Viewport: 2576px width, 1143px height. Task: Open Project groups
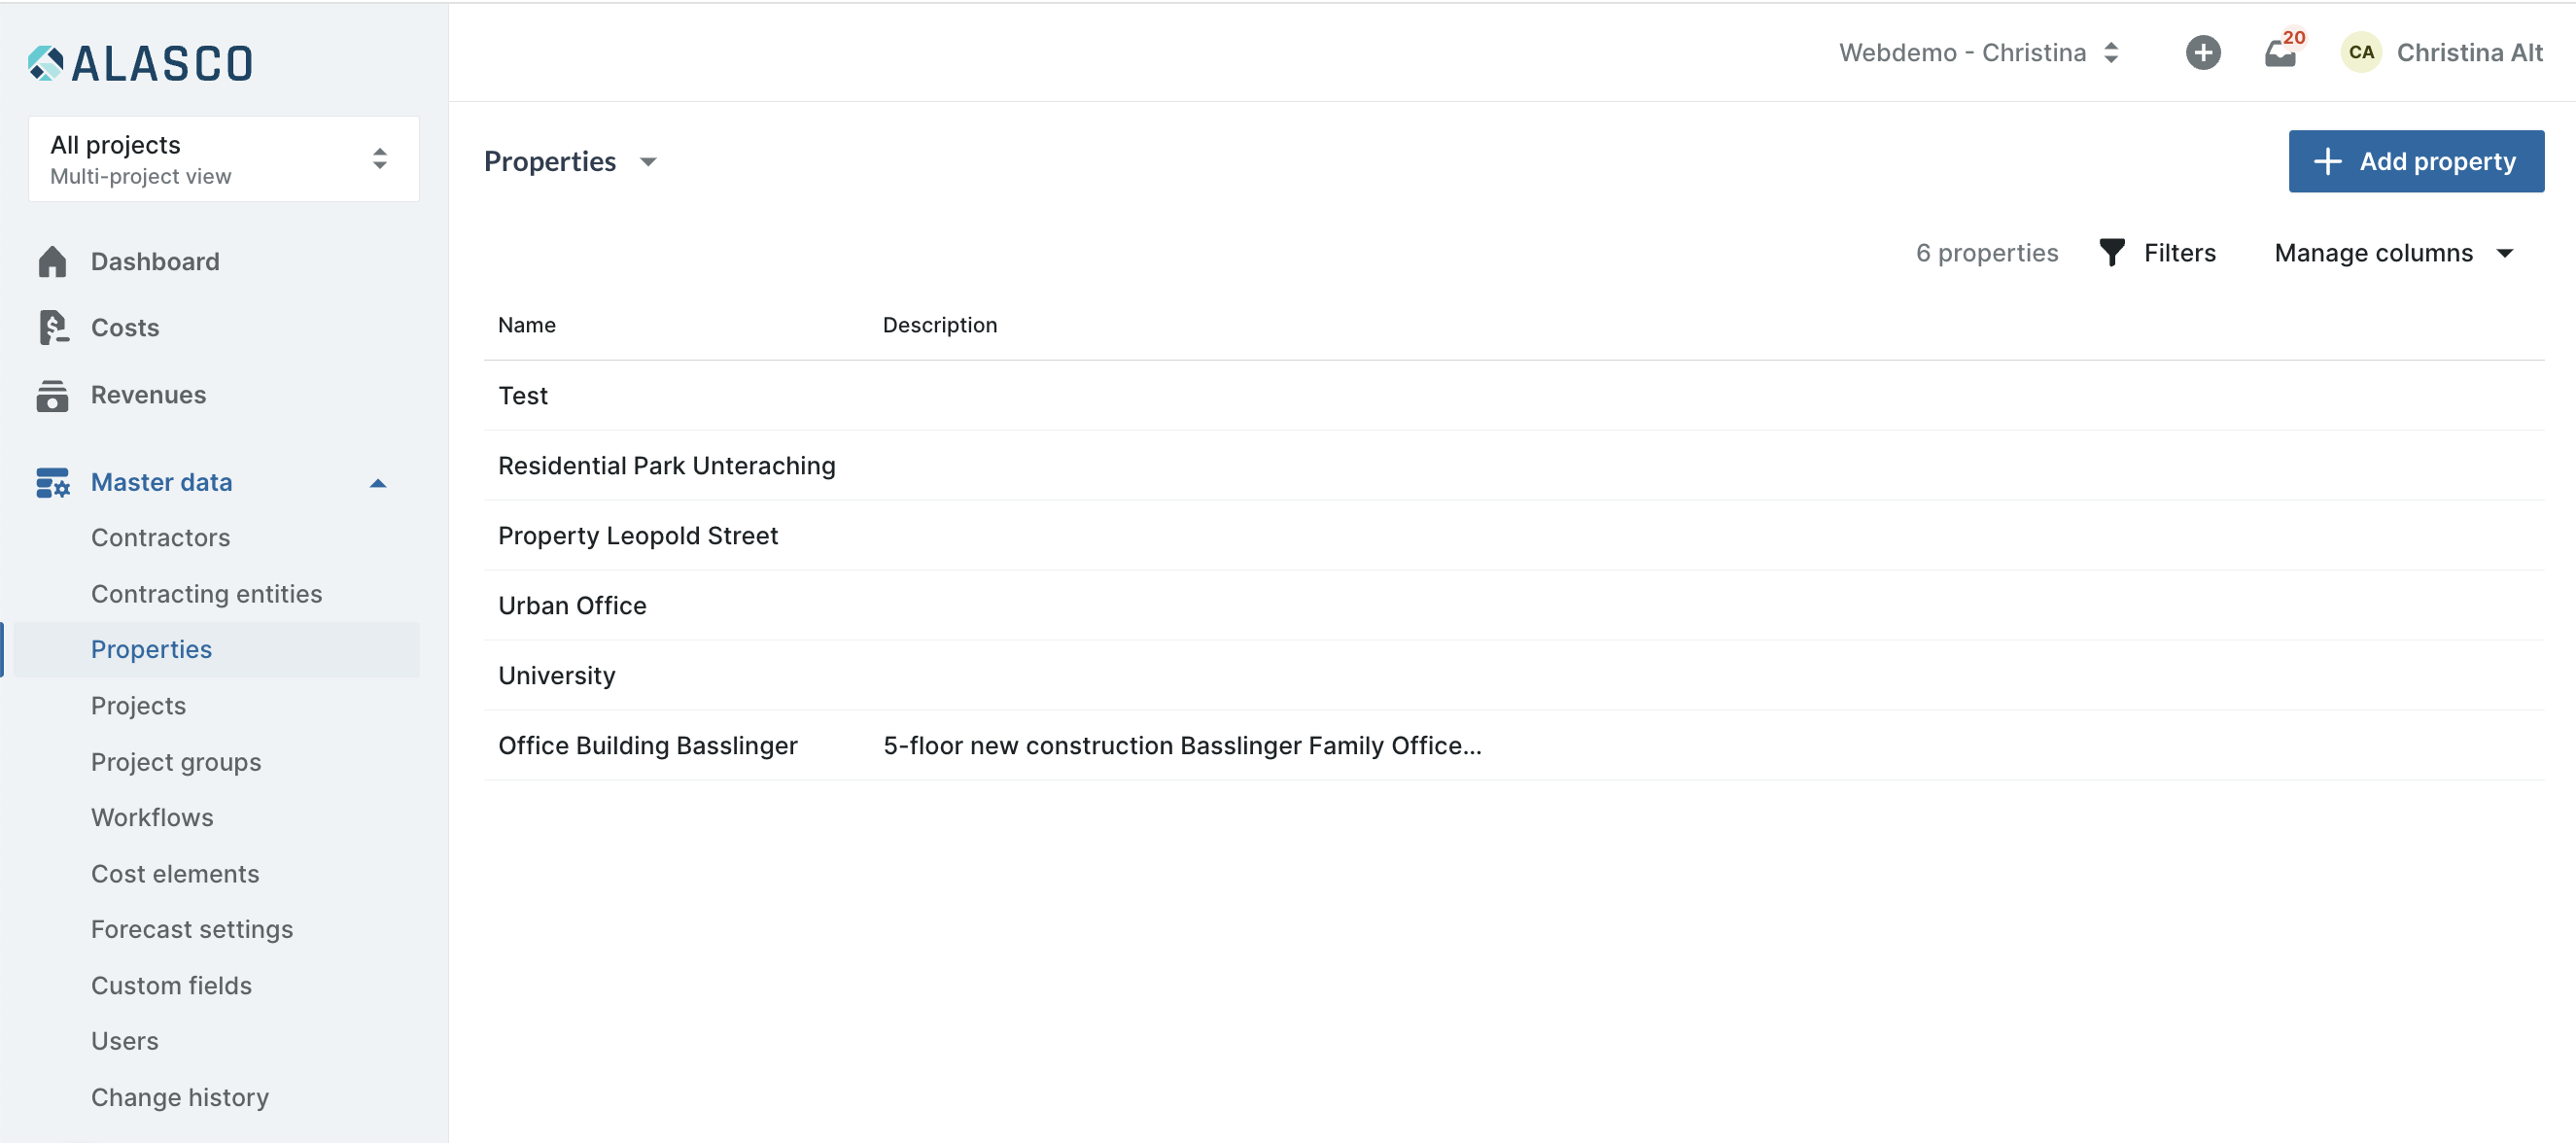point(176,762)
